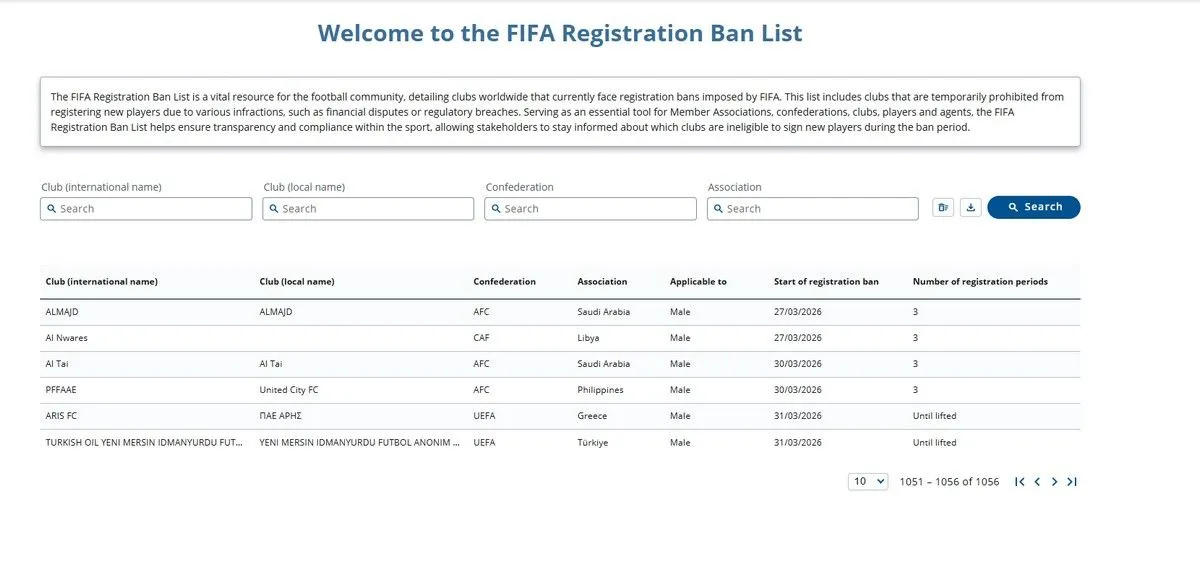
Task: Click the clear filters trash icon
Action: (942, 208)
